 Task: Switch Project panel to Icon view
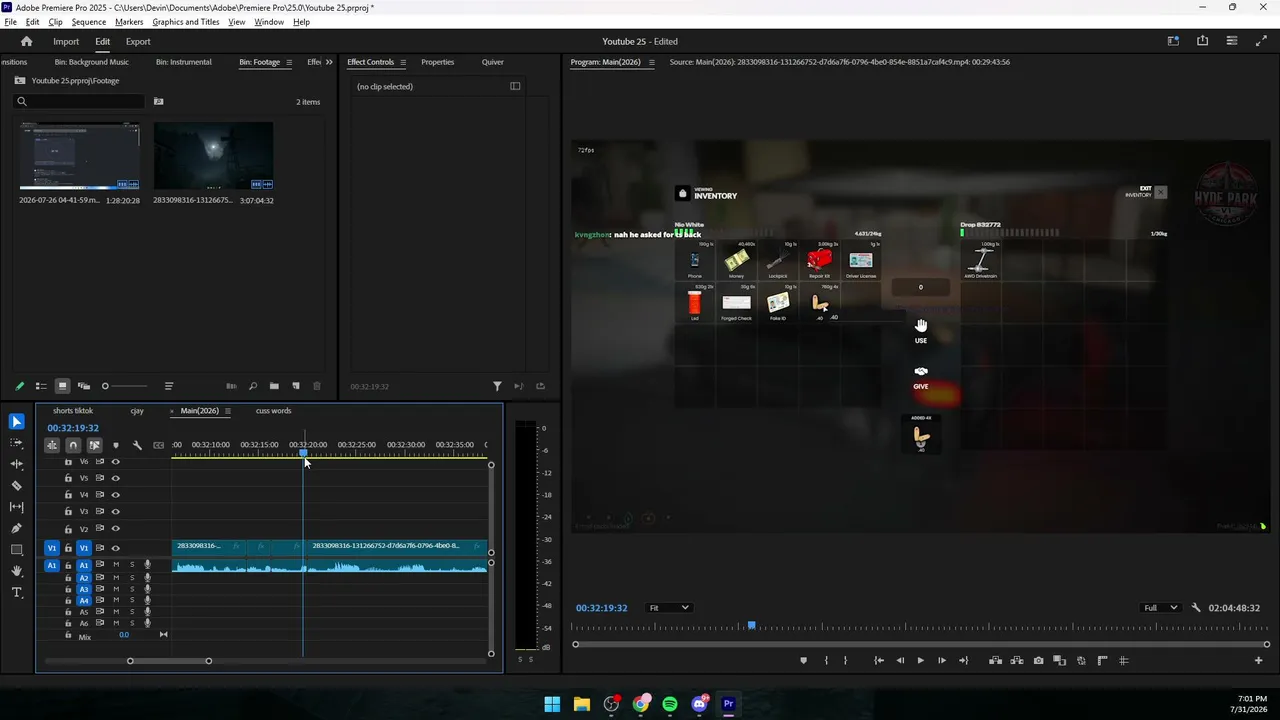[x=62, y=386]
